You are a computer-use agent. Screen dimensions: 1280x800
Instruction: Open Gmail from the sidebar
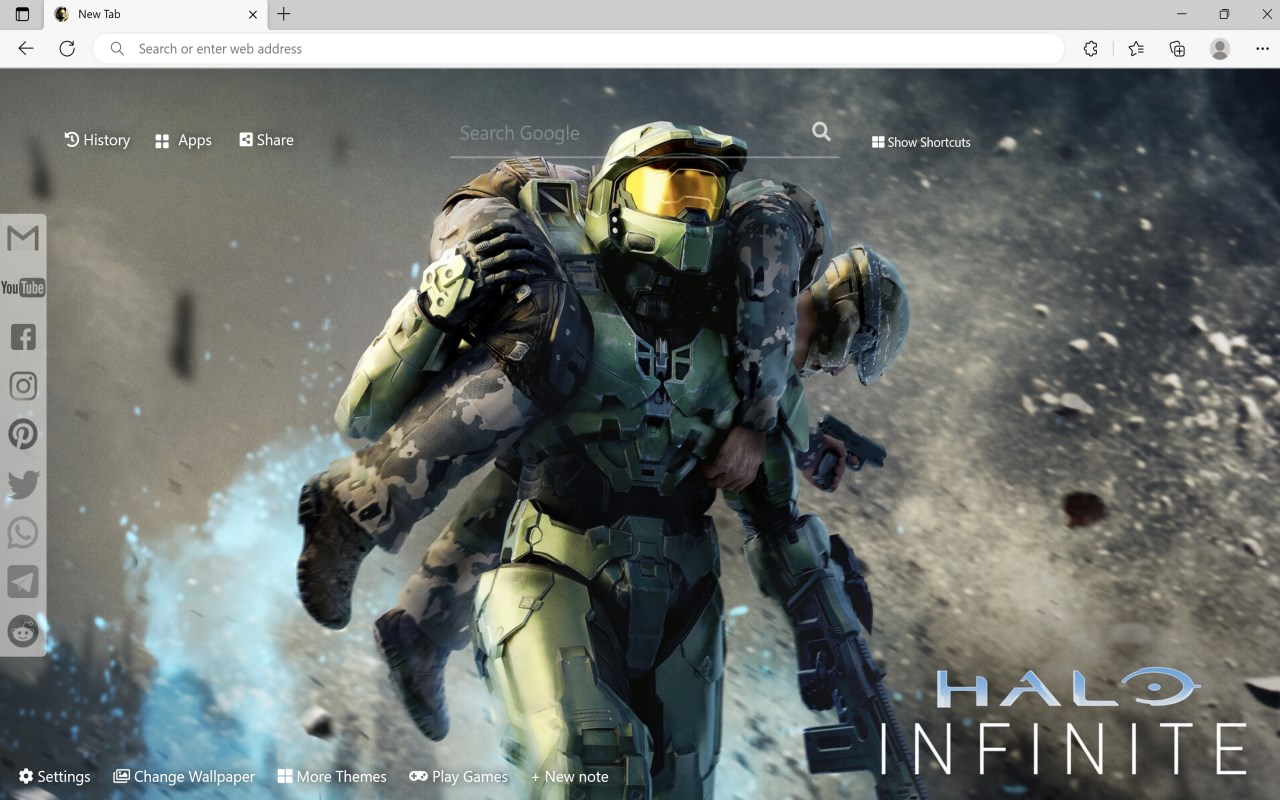[23, 238]
